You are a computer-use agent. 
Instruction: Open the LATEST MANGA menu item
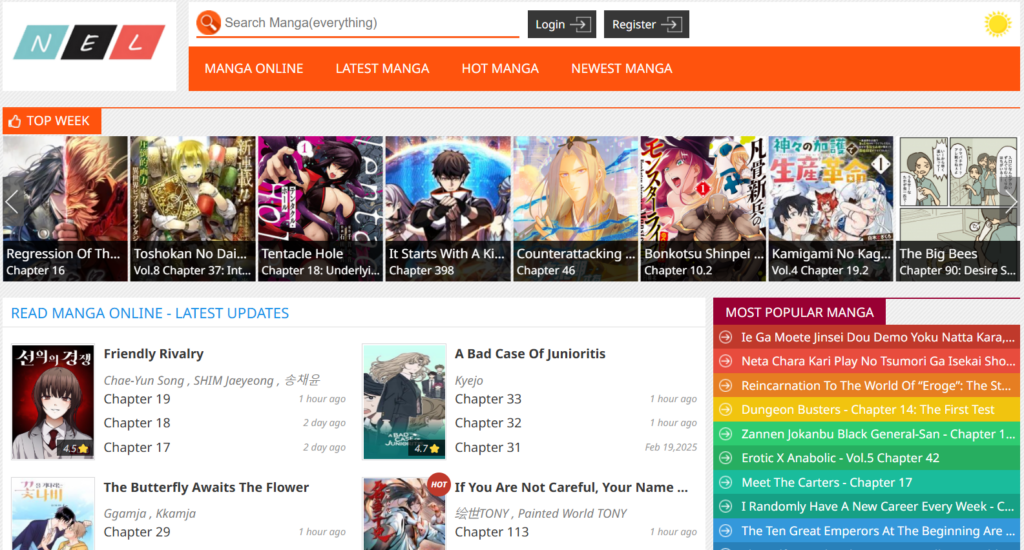pos(382,69)
